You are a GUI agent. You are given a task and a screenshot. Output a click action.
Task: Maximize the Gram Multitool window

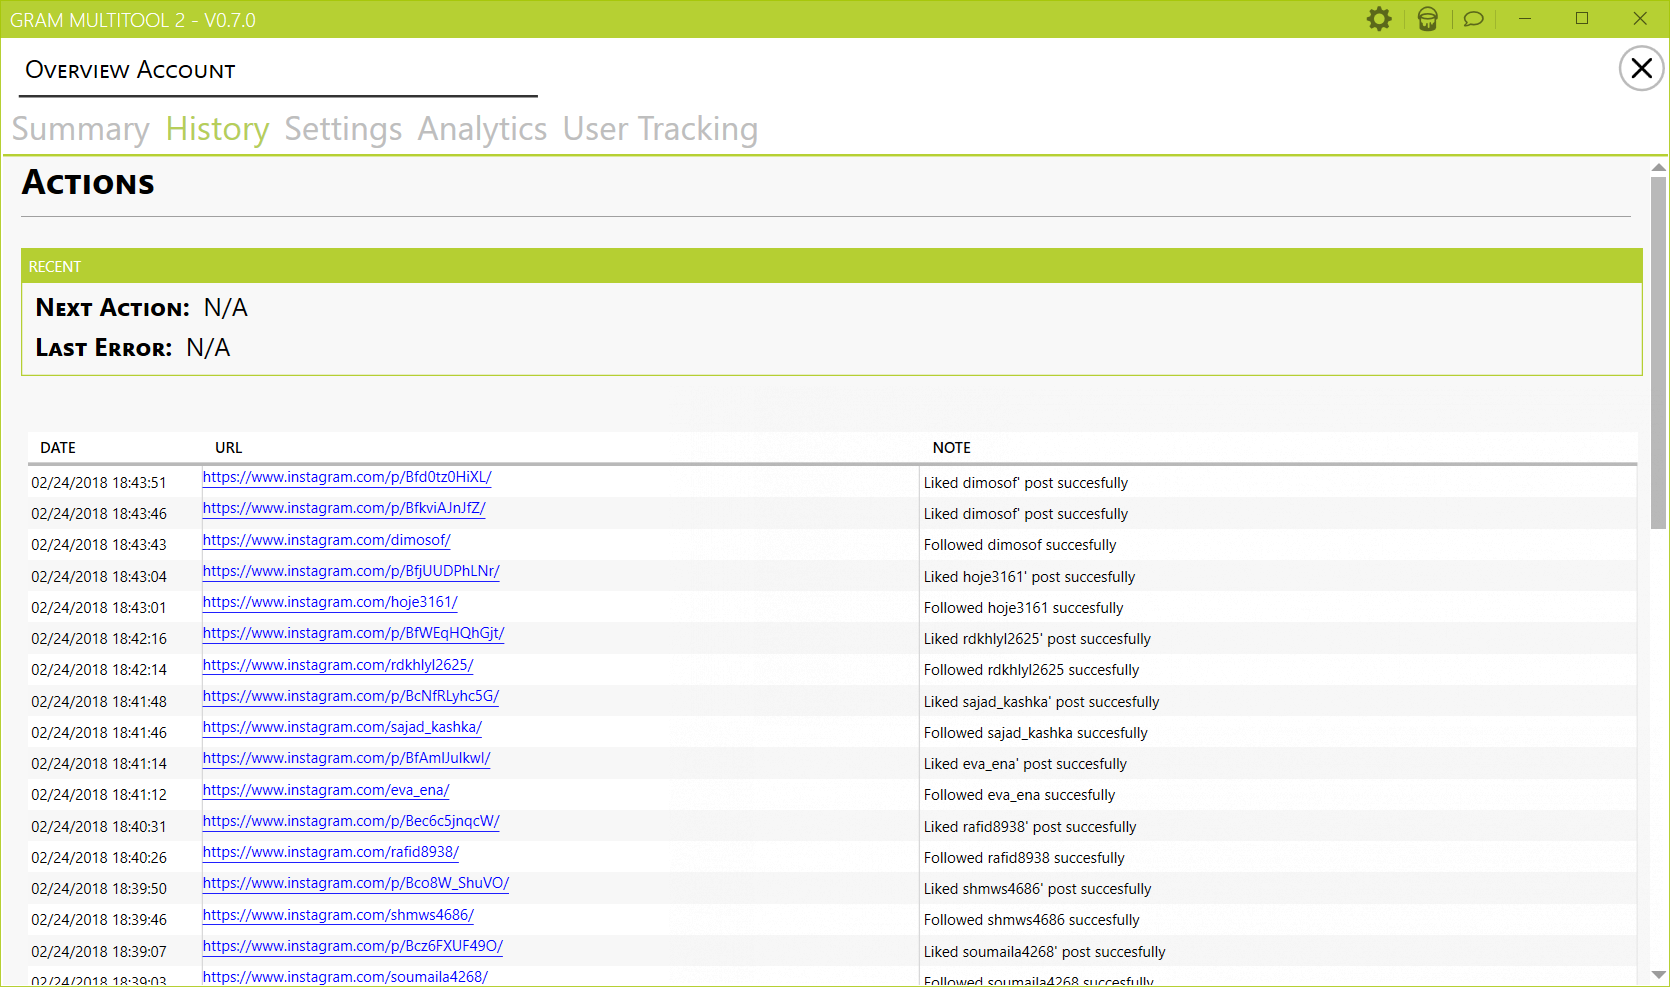[1582, 19]
